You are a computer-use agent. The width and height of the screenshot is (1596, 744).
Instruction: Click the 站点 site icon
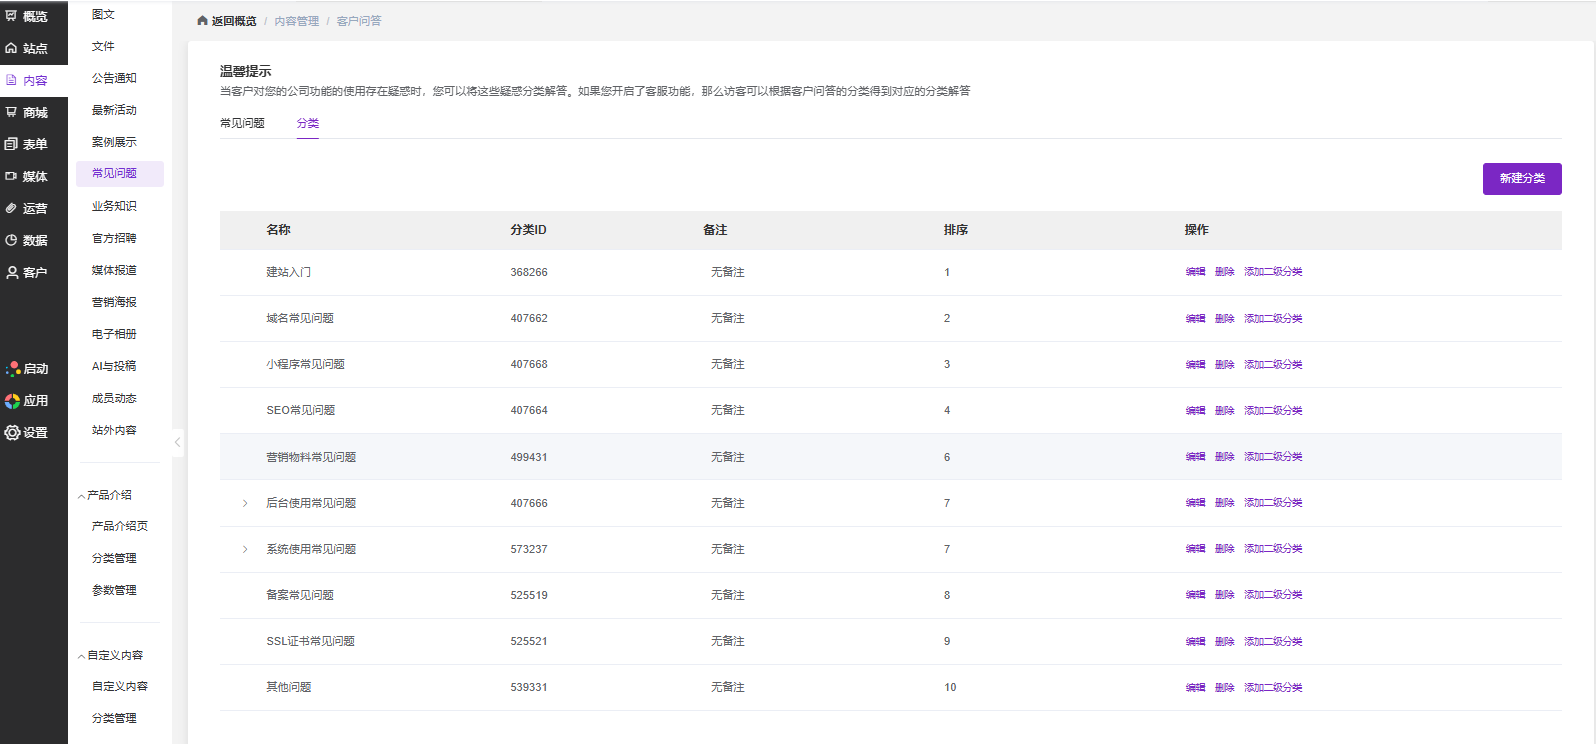click(x=11, y=48)
